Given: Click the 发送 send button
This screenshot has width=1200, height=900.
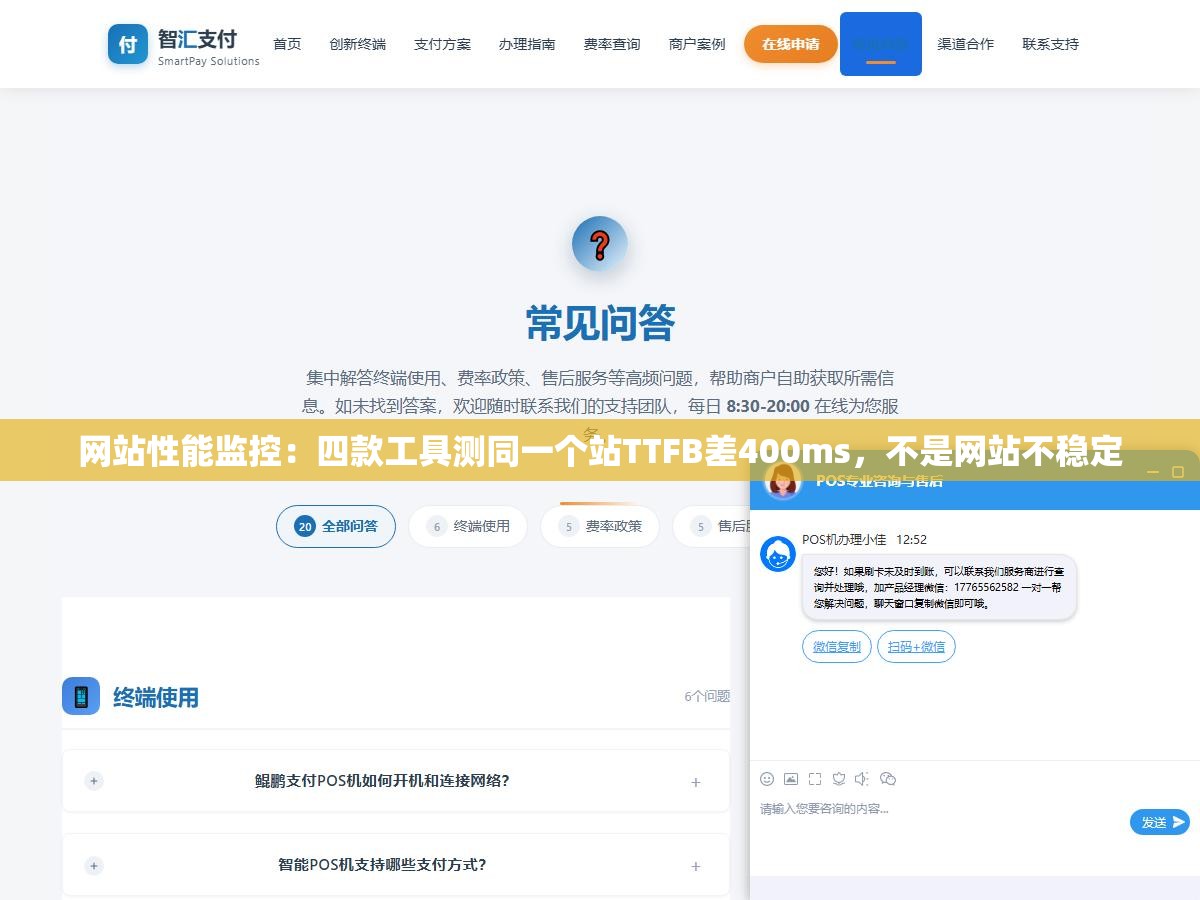Looking at the screenshot, I should [x=1160, y=822].
